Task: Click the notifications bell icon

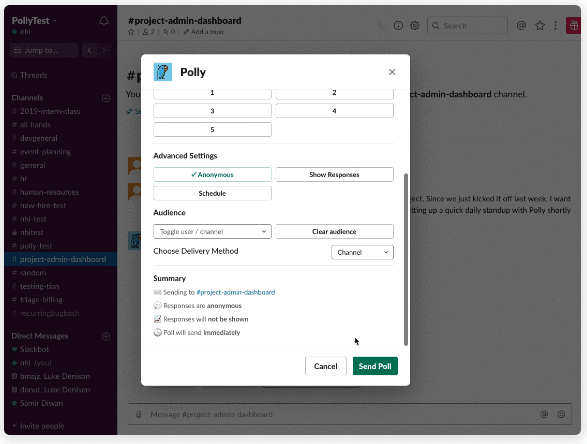Action: tap(104, 21)
